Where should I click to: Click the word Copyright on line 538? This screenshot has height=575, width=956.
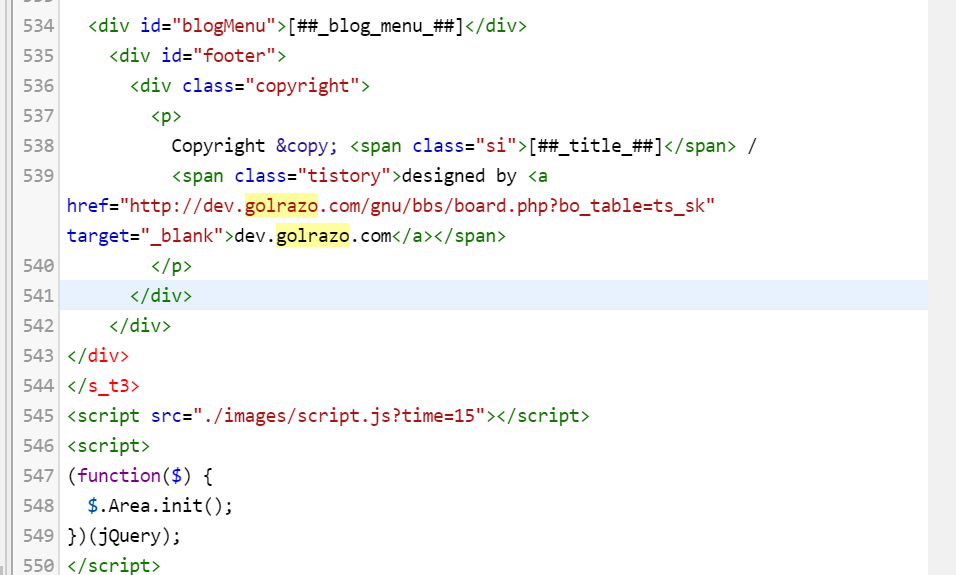click(x=218, y=146)
